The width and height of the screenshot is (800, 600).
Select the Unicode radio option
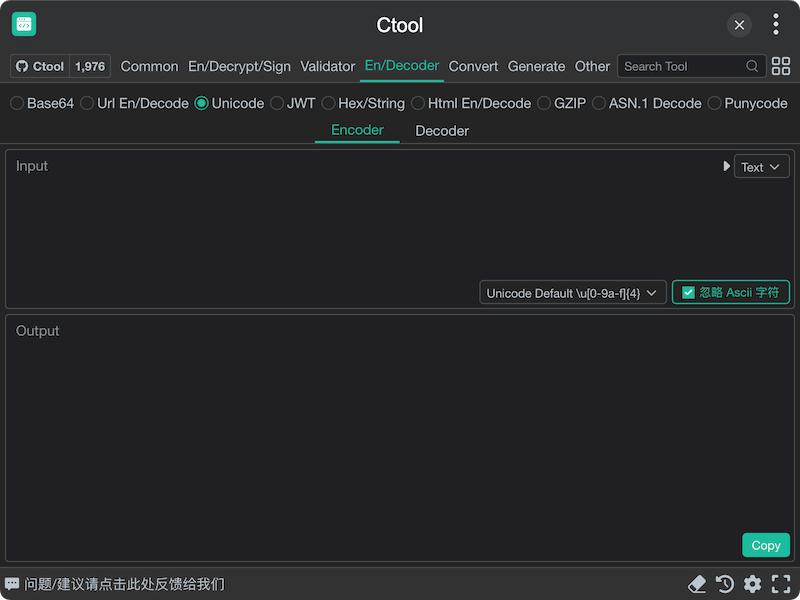(x=229, y=103)
